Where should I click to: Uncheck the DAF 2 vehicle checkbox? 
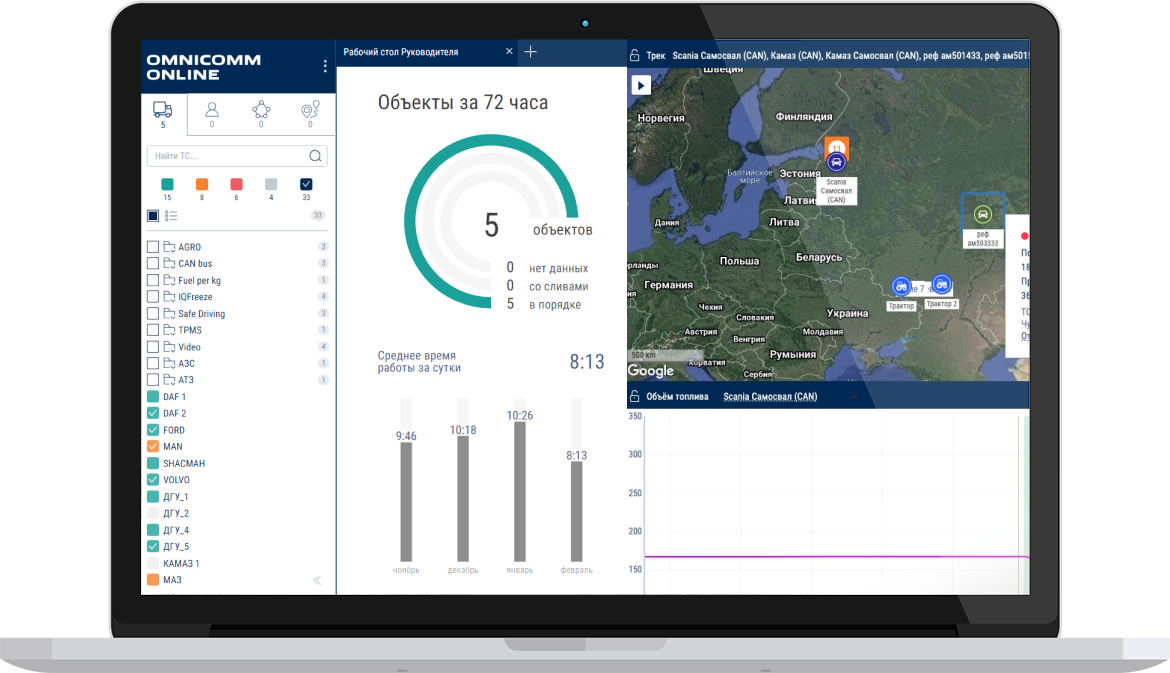tap(153, 413)
